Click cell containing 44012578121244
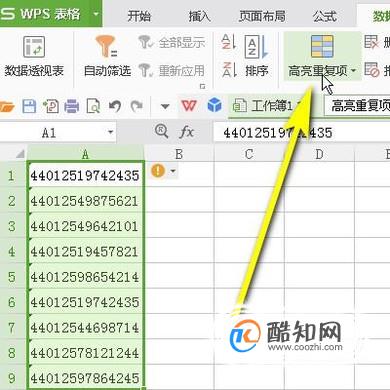Image resolution: width=390 pixels, height=390 pixels. [85, 353]
